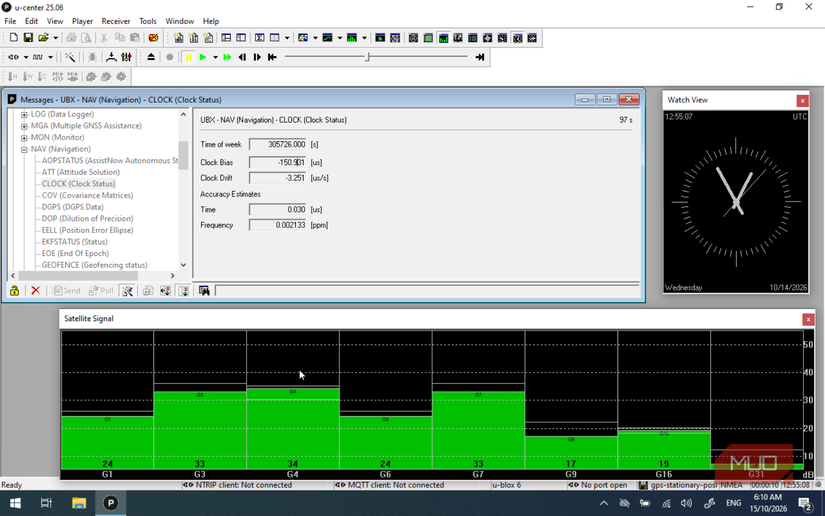The height and width of the screenshot is (516, 825).
Task: Toggle the yellow padlock lock icon
Action: (x=14, y=291)
